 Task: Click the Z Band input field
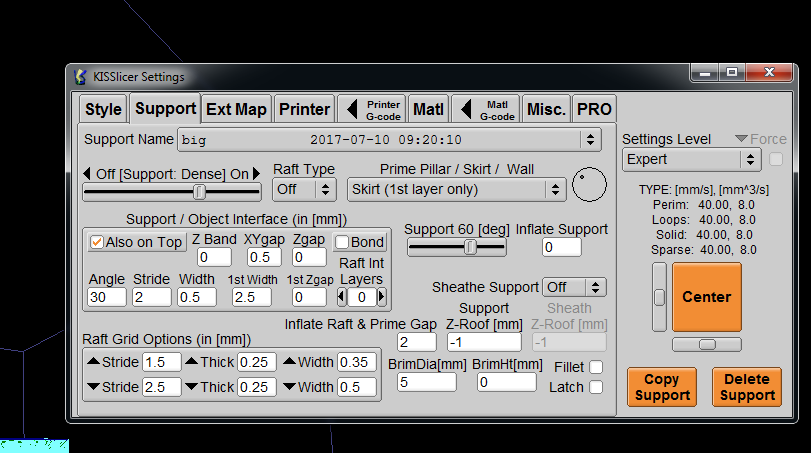click(x=214, y=257)
